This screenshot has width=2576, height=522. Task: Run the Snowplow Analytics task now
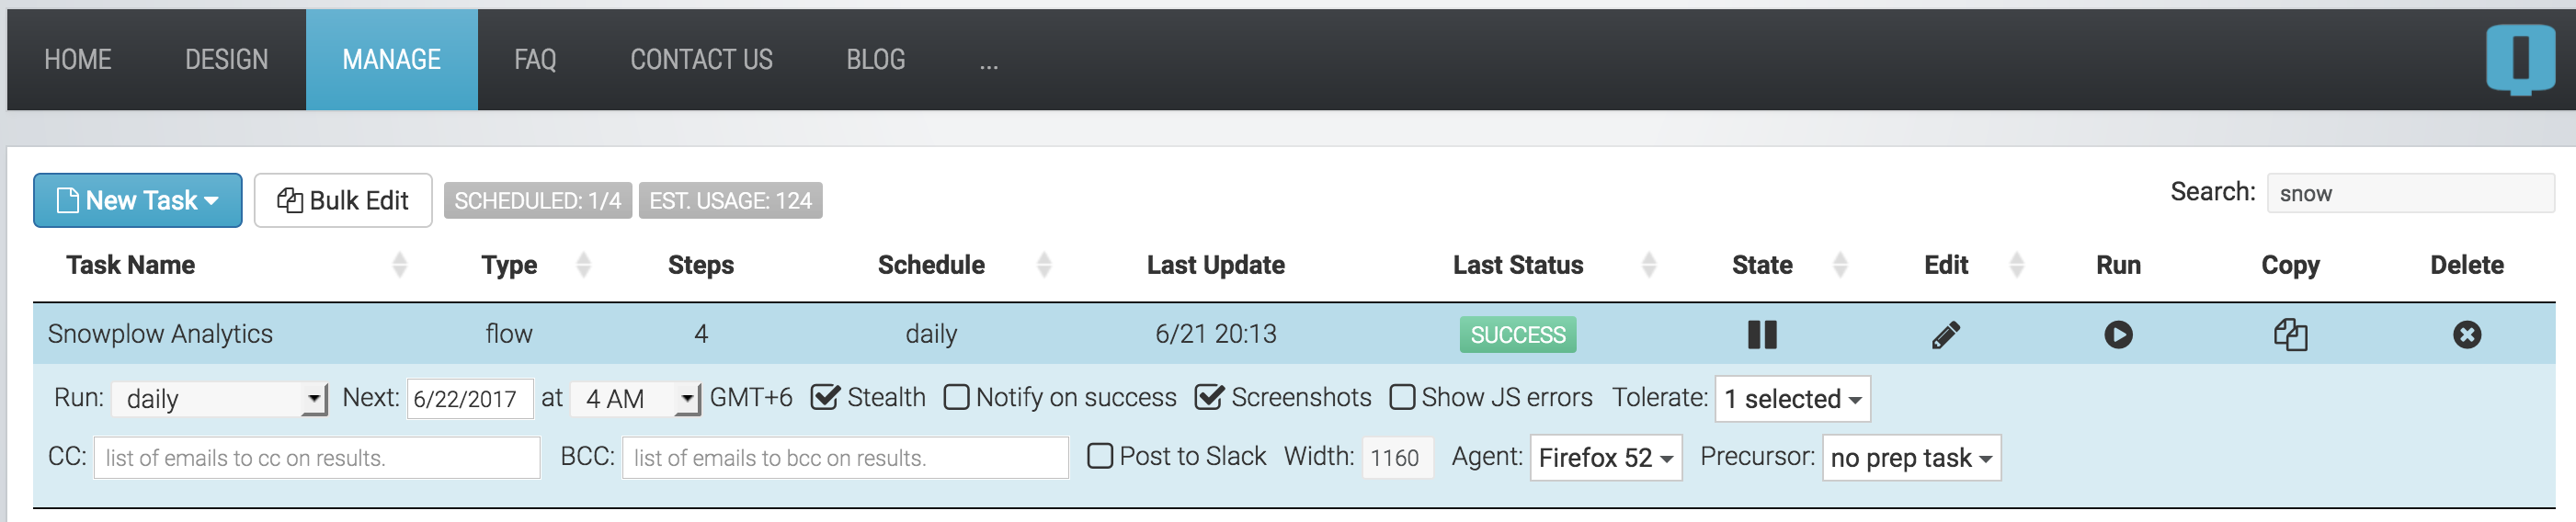tap(2118, 334)
